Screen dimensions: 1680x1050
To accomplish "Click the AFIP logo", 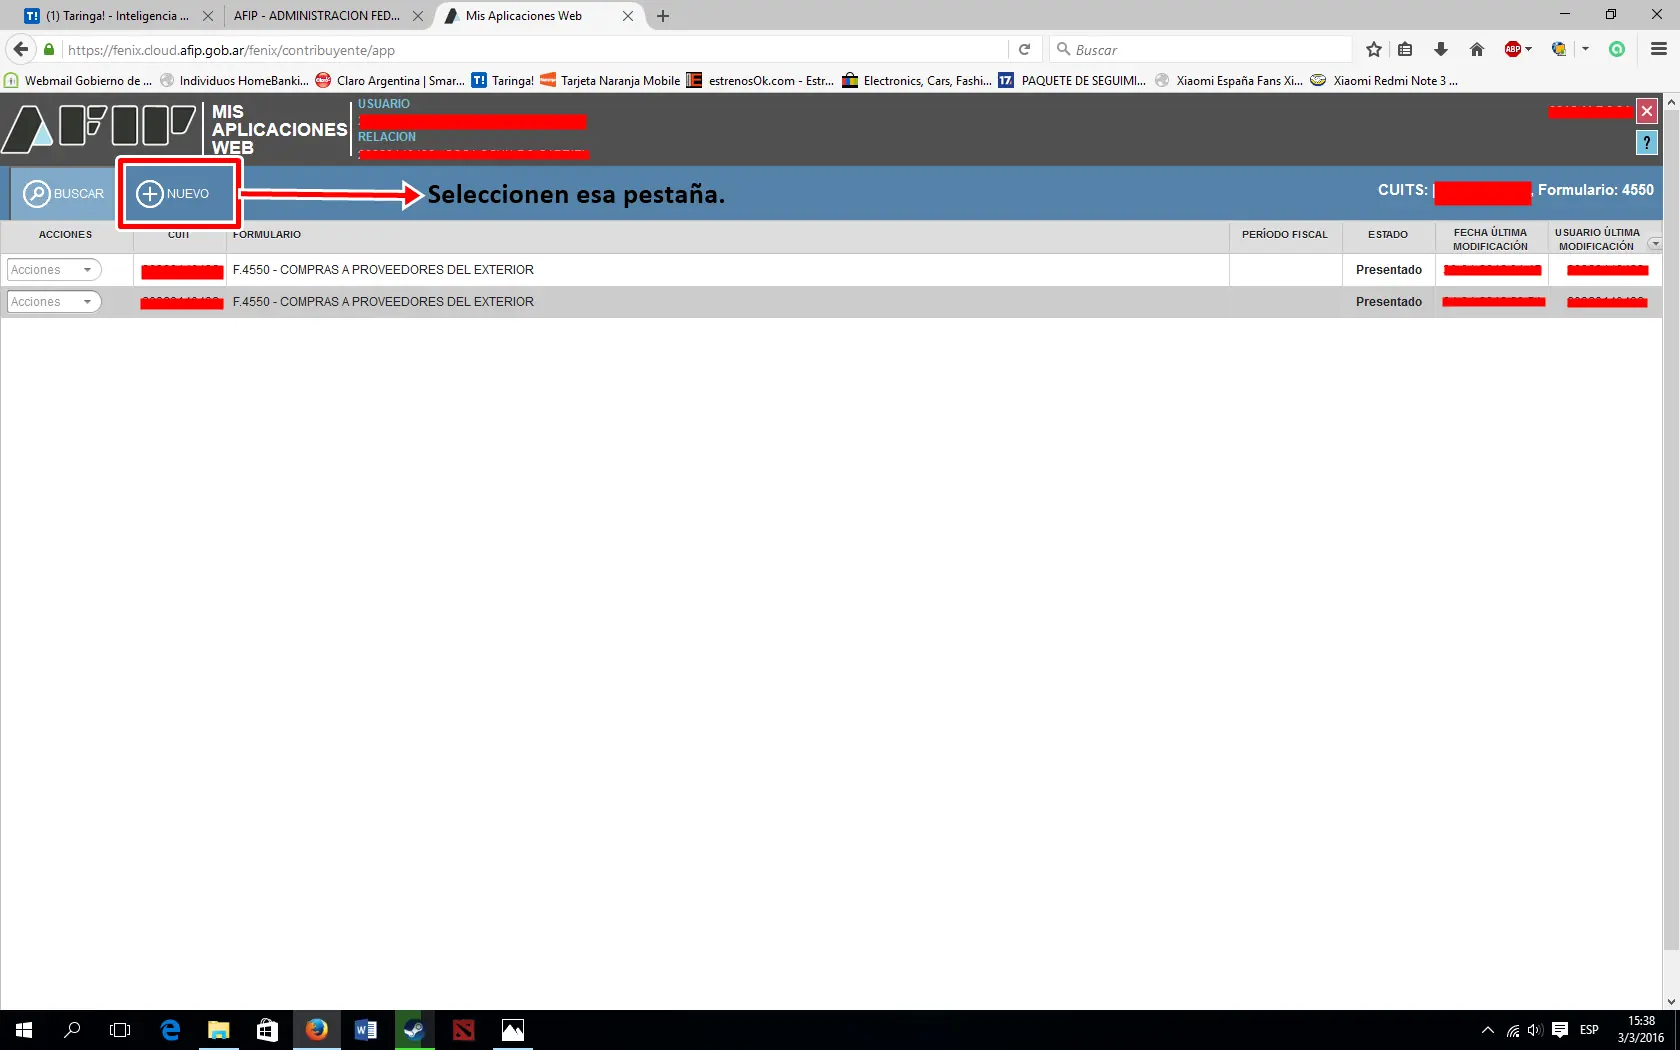I will point(100,128).
